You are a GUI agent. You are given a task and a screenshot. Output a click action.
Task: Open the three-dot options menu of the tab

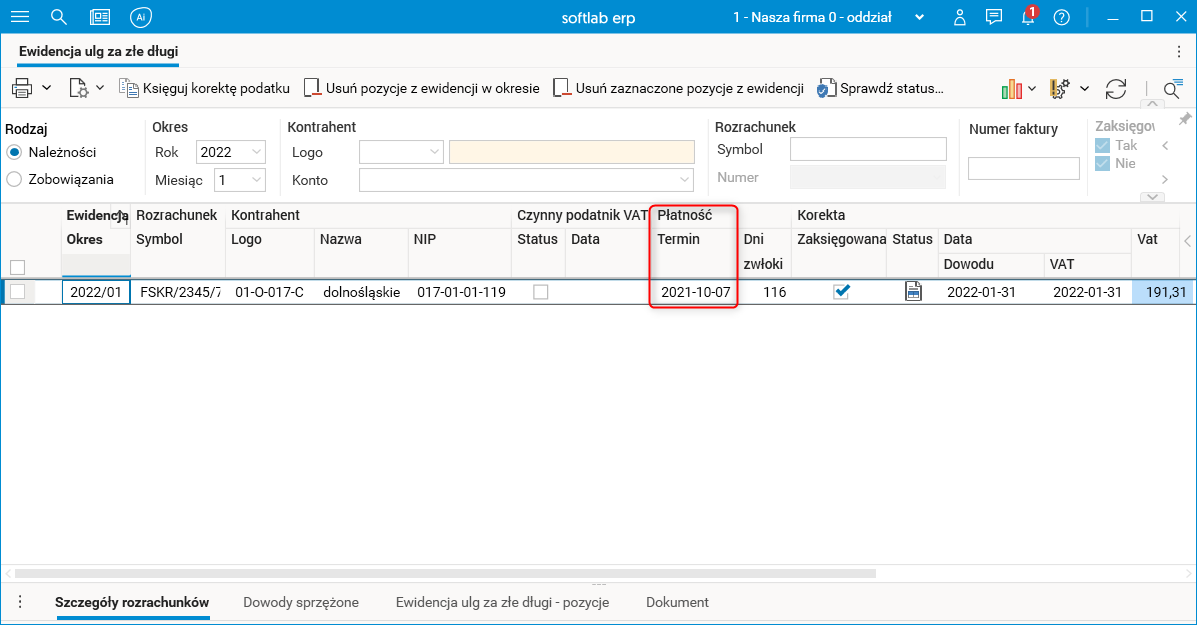tap(1179, 52)
